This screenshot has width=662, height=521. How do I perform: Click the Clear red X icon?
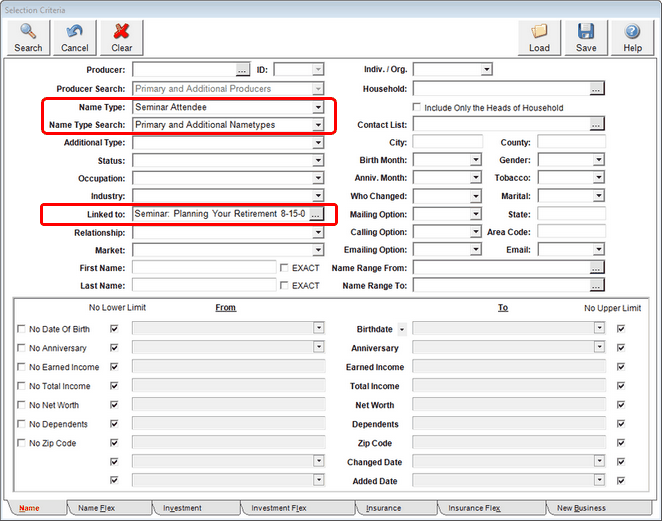(x=121, y=37)
